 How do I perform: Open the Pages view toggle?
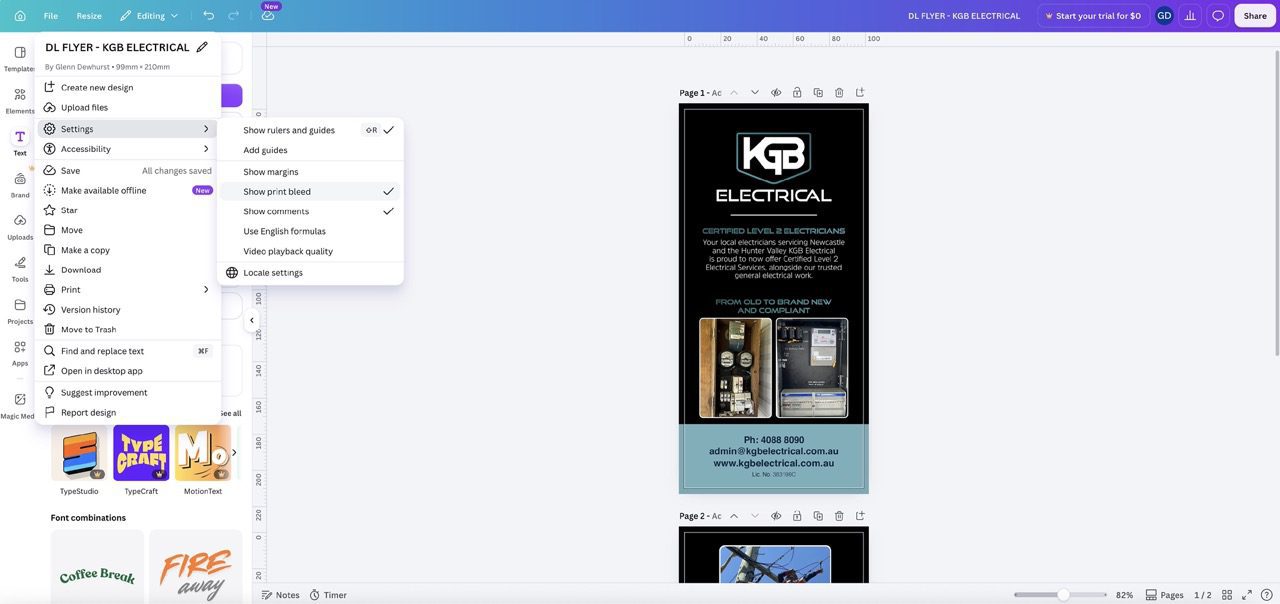pos(1164,595)
